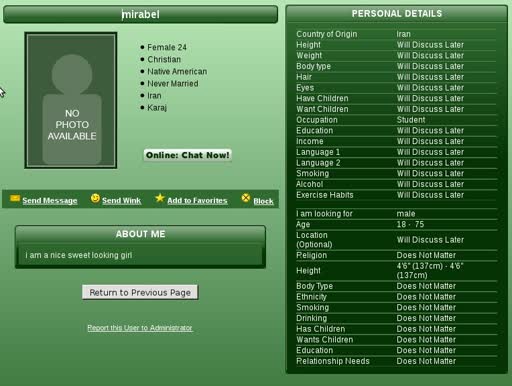Screen dimensions: 512x386
Task: Click the PERSONAL DETAILS heading
Action: click(x=397, y=14)
